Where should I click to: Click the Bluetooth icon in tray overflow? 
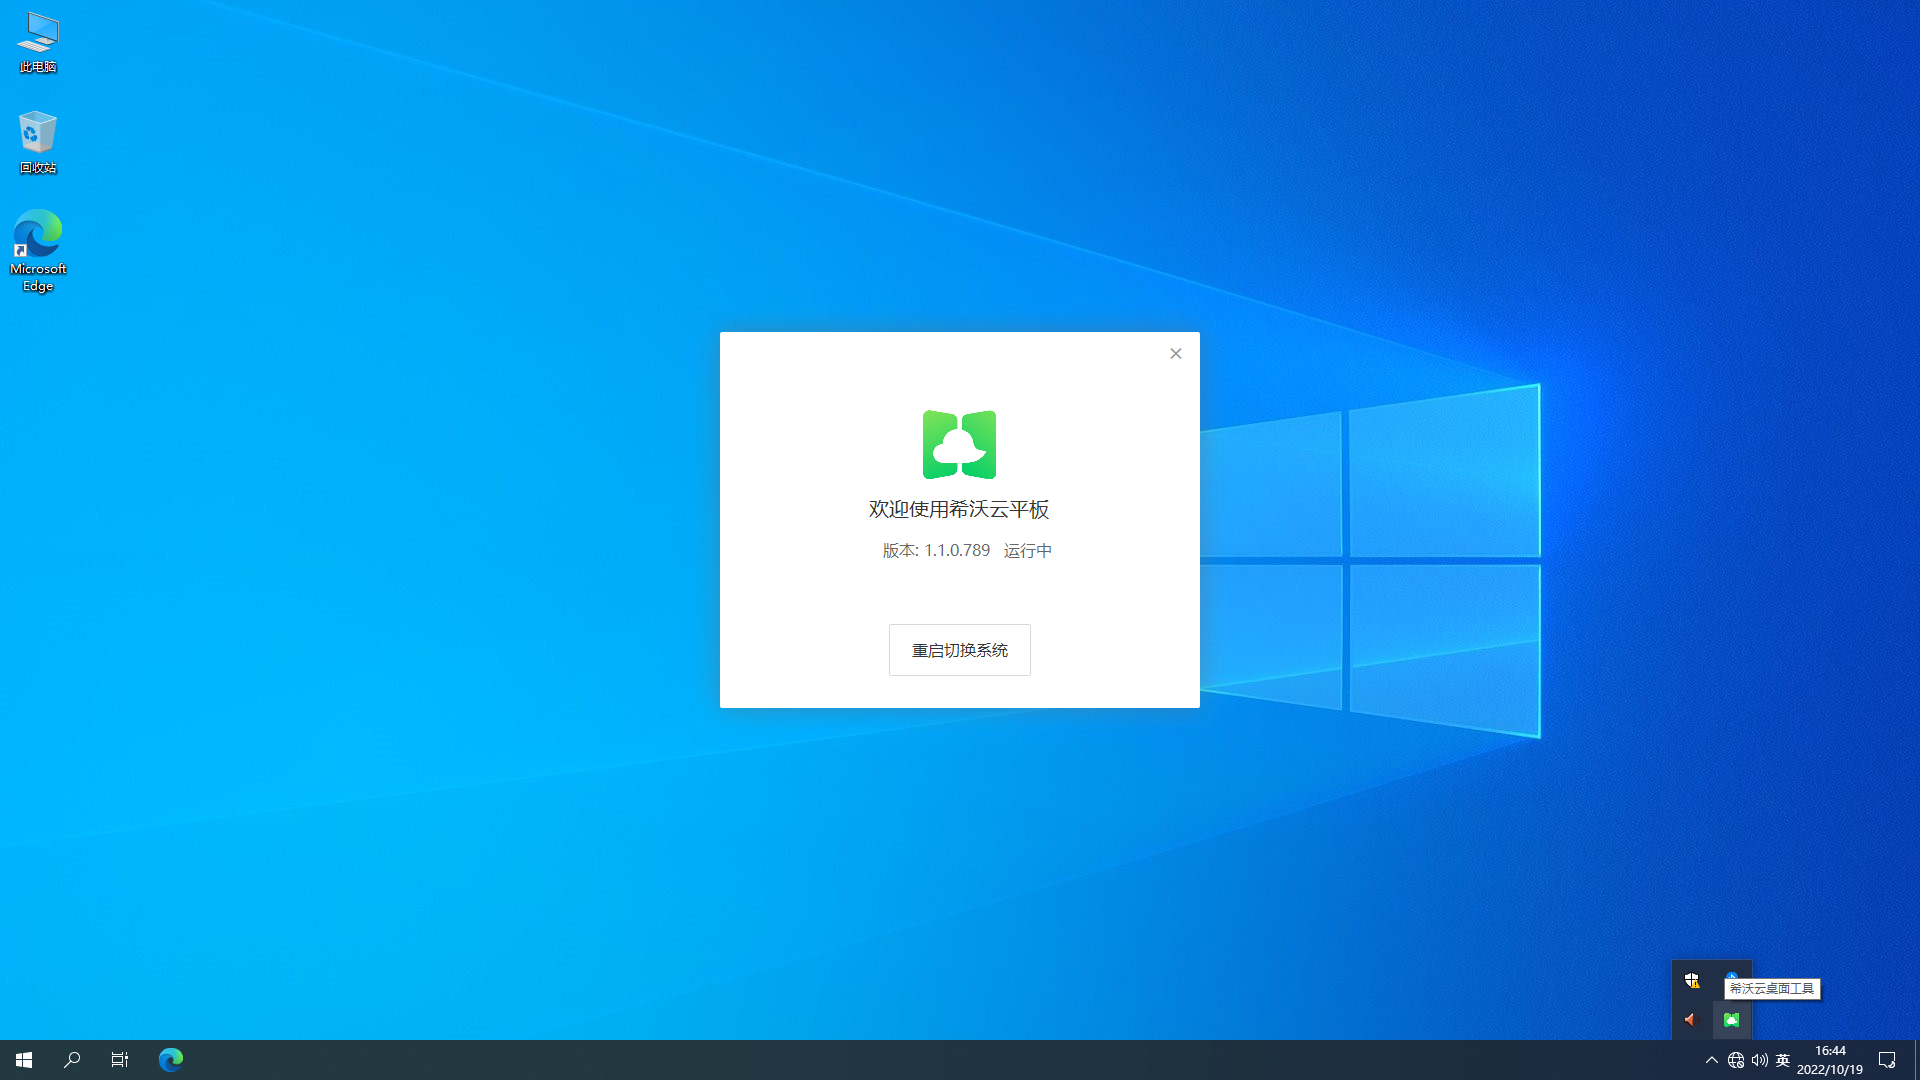click(x=1732, y=976)
